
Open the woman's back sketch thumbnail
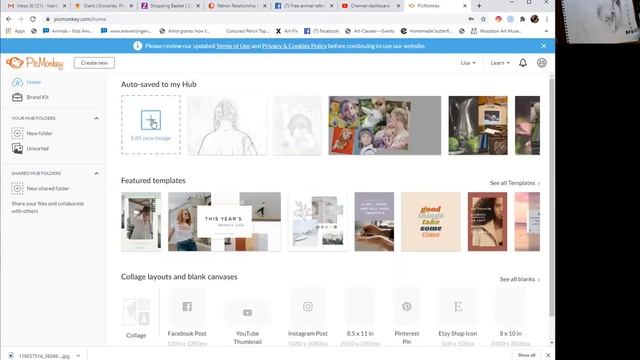[x=227, y=125]
